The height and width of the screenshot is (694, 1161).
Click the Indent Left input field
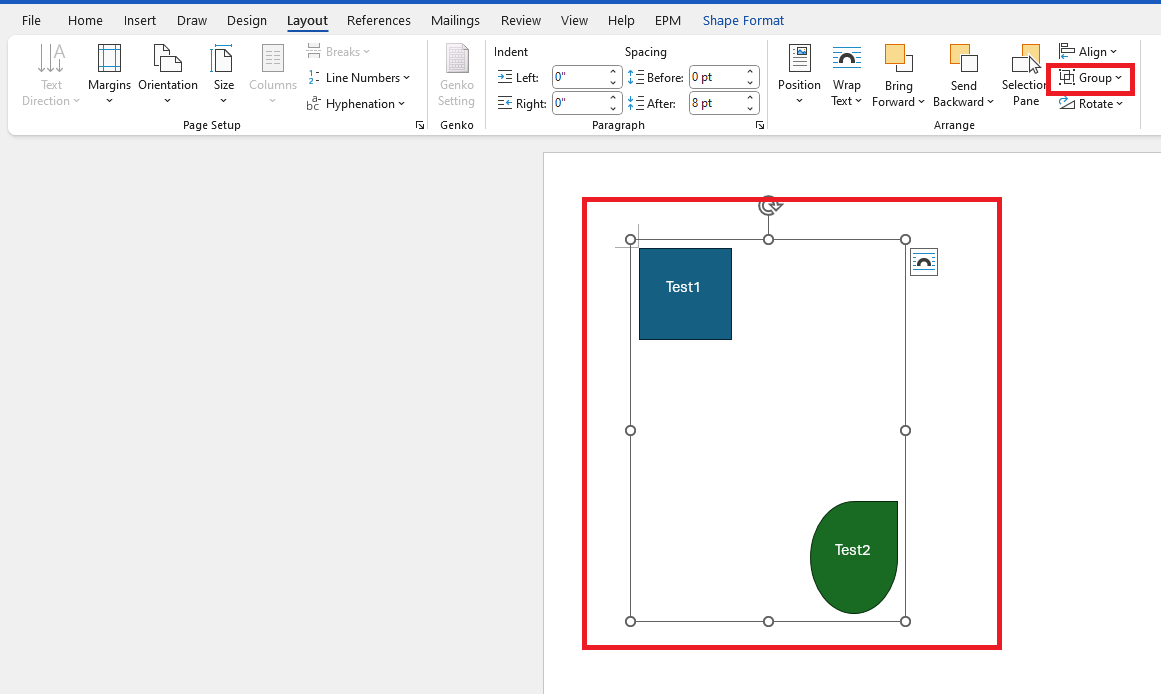pyautogui.click(x=580, y=77)
